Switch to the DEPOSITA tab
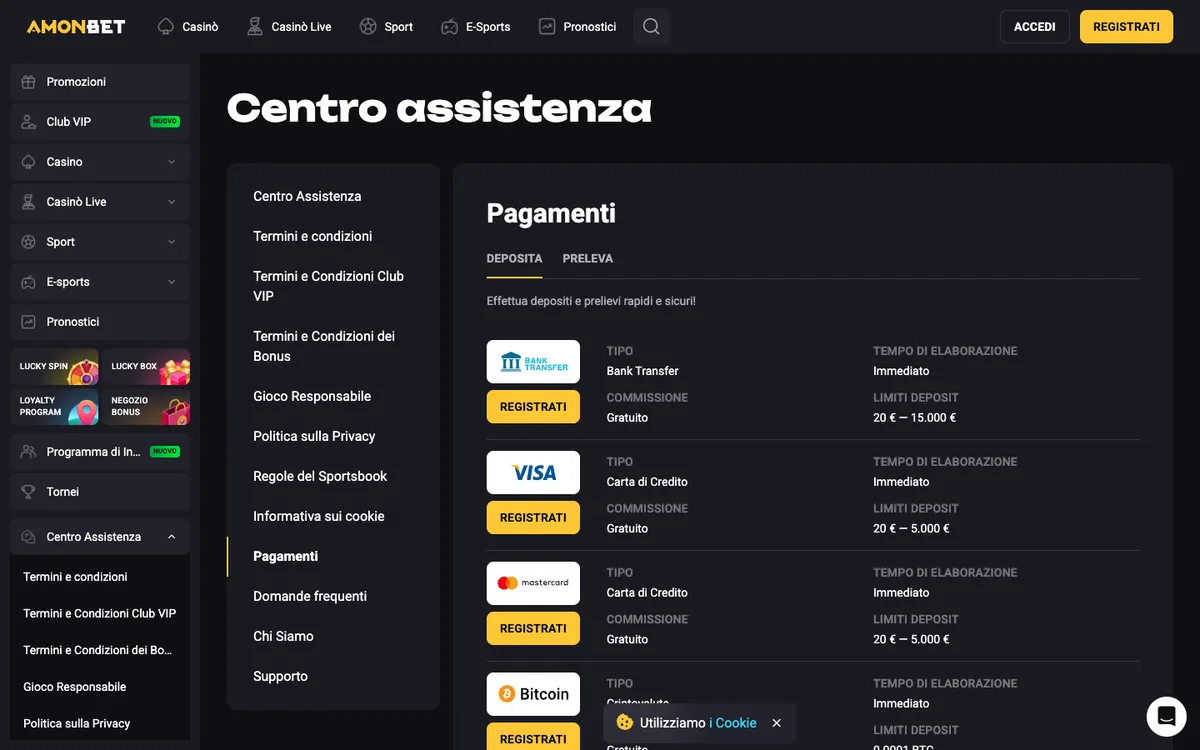This screenshot has width=1200, height=750. click(514, 259)
